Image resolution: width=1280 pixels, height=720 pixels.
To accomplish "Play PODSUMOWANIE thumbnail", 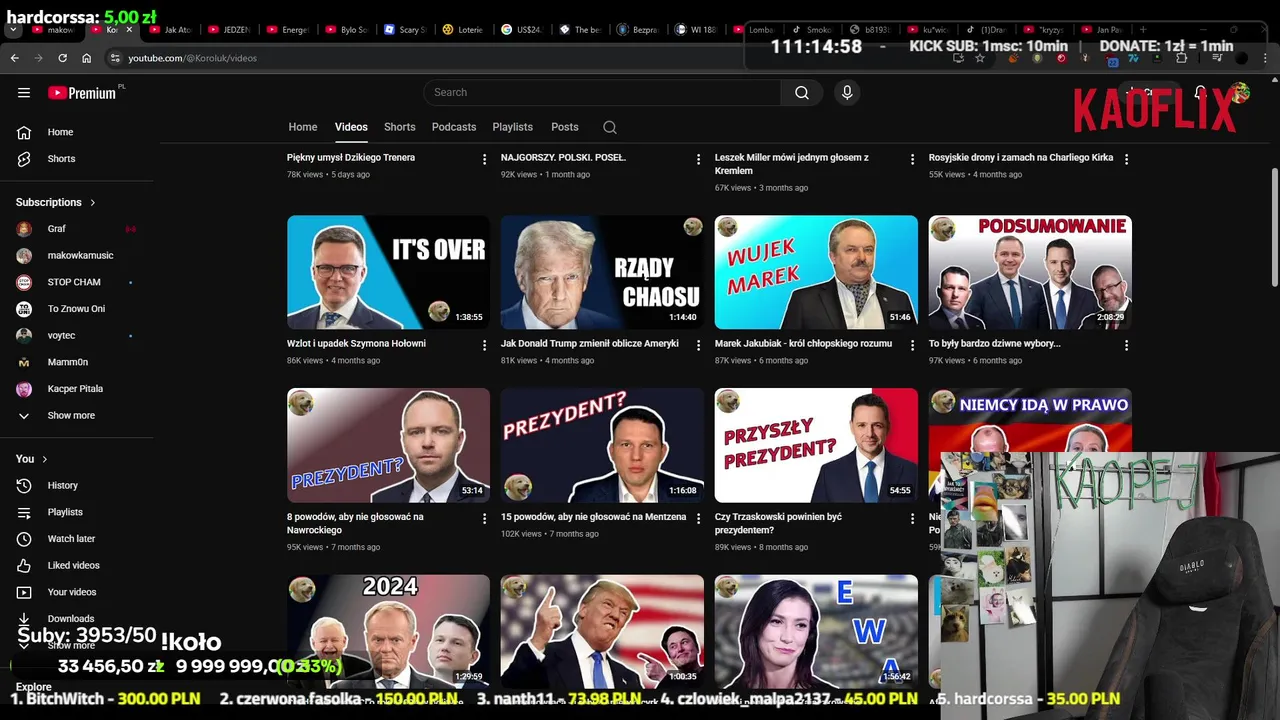I will click(1030, 272).
